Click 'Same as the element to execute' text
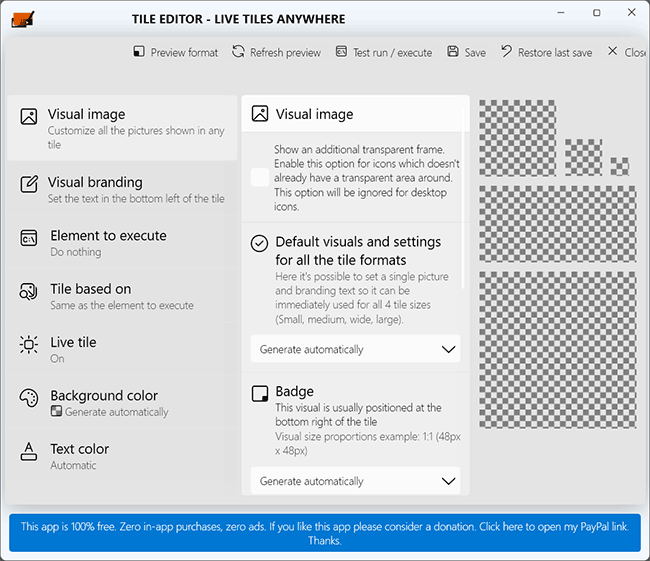 click(x=122, y=305)
